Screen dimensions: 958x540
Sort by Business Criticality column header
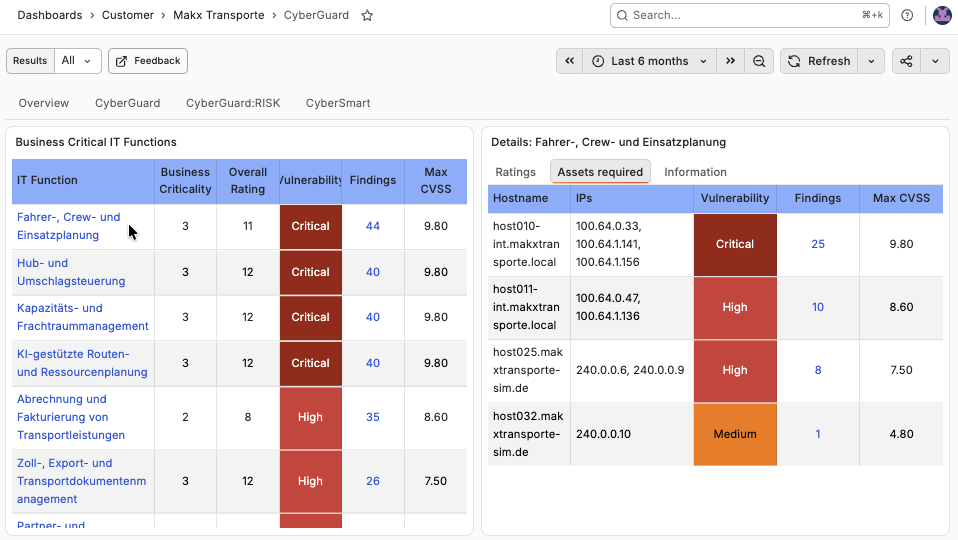point(185,181)
